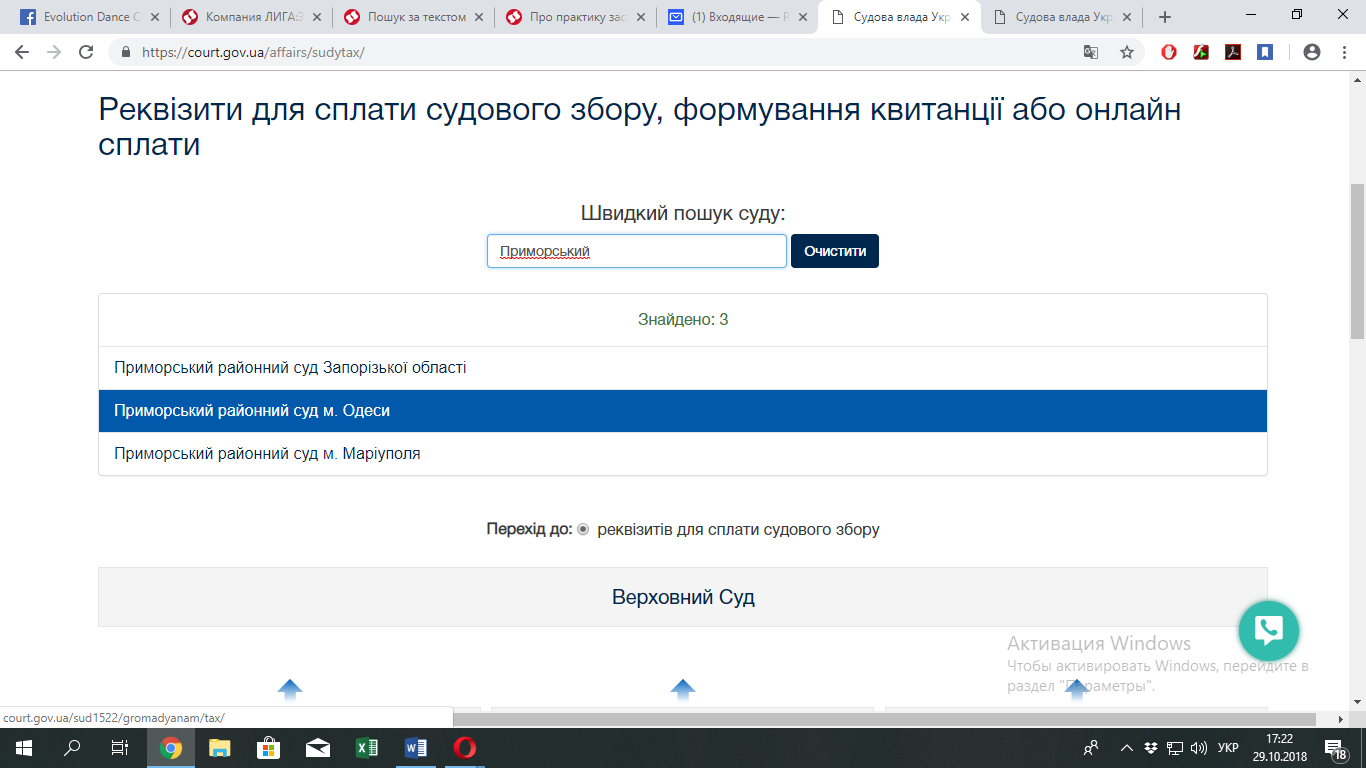Expand hidden system tray icons chevron

pyautogui.click(x=1127, y=748)
